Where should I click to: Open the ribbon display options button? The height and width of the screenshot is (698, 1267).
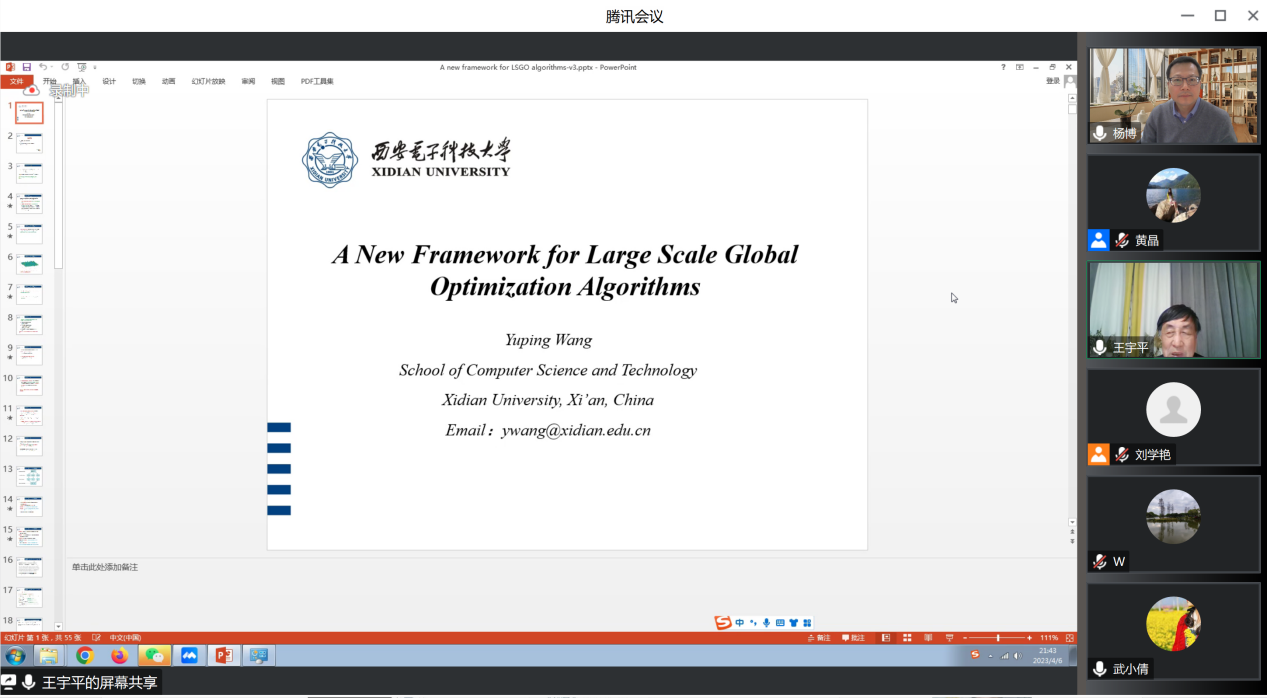point(1020,67)
